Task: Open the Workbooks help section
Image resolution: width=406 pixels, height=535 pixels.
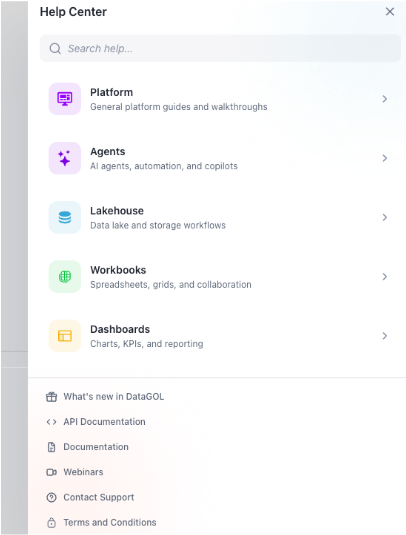Action: click(x=219, y=277)
